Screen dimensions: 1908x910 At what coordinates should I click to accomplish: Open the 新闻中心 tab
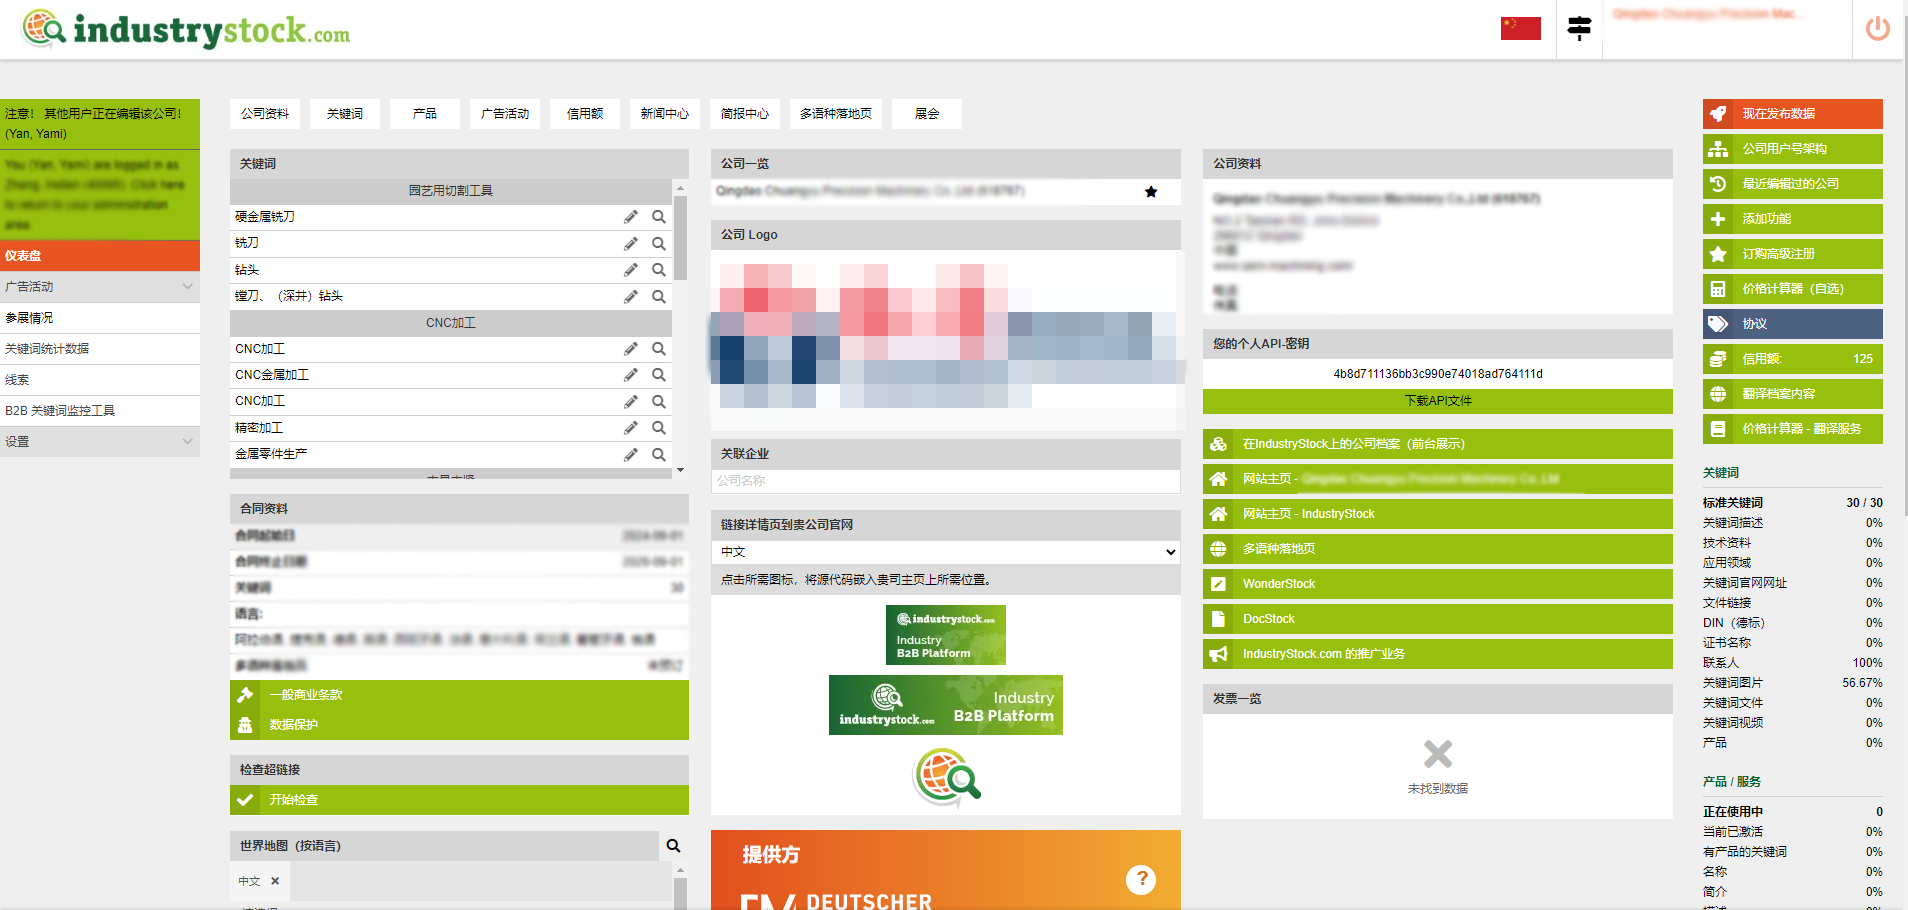pyautogui.click(x=665, y=114)
